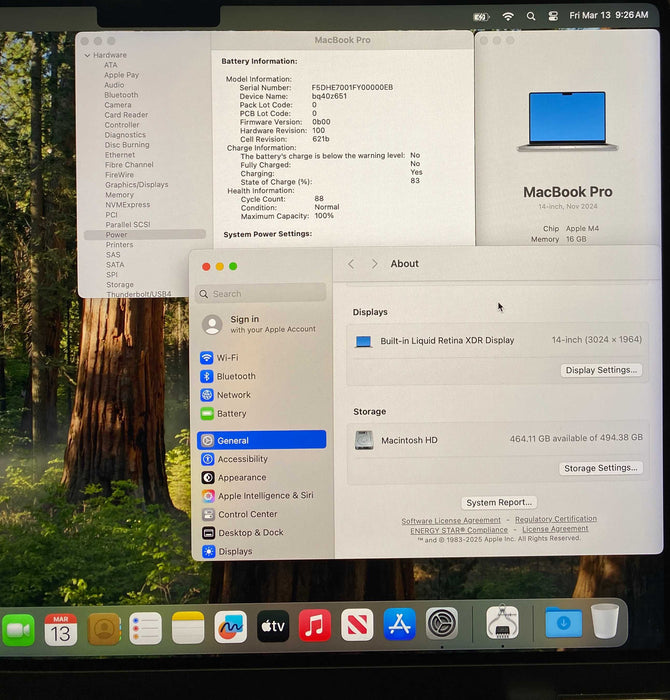This screenshot has height=700, width=670.
Task: Click battery serial number F5DHE7001FY00000EB
Action: (x=352, y=88)
